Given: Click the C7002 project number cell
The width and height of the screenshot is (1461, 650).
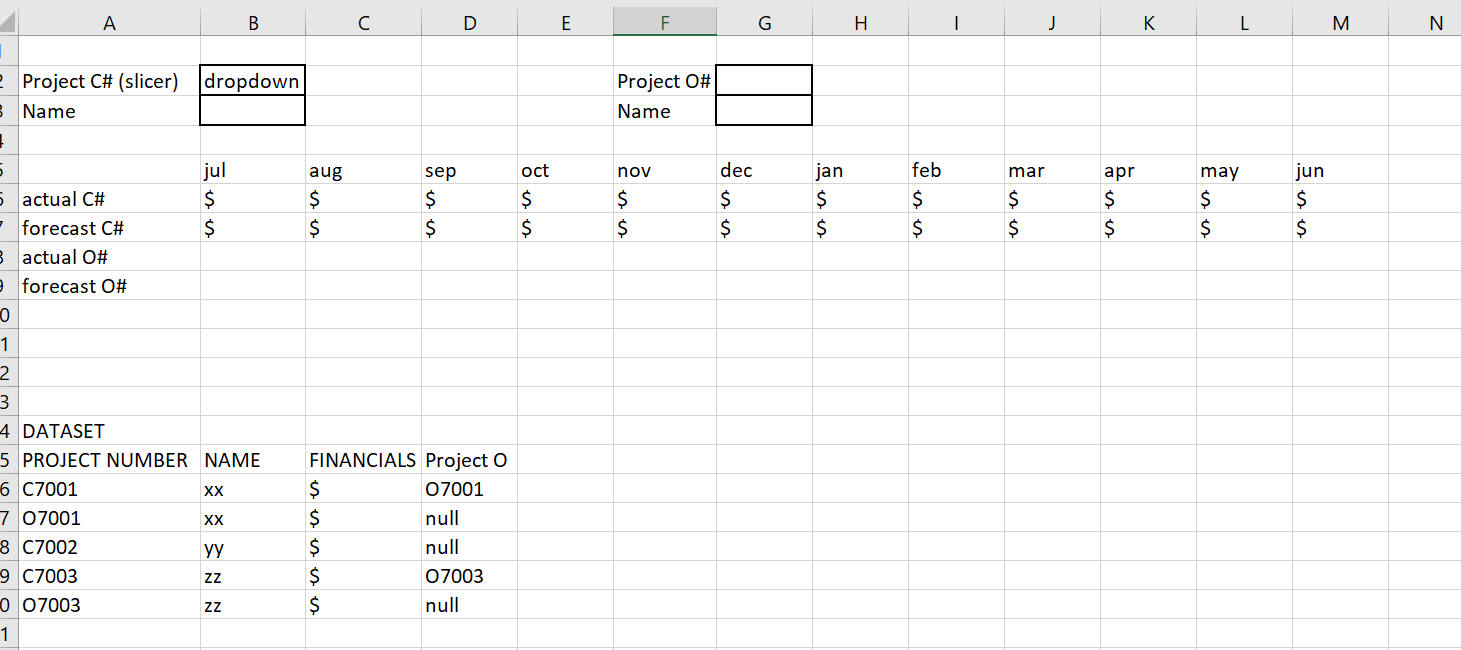Looking at the screenshot, I should click(109, 547).
